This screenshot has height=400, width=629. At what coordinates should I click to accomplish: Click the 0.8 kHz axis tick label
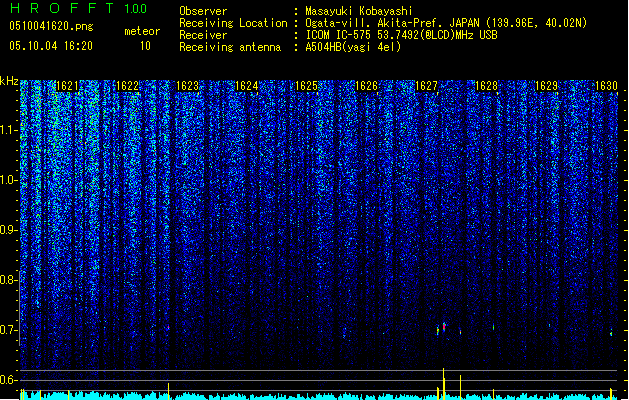click(x=8, y=280)
